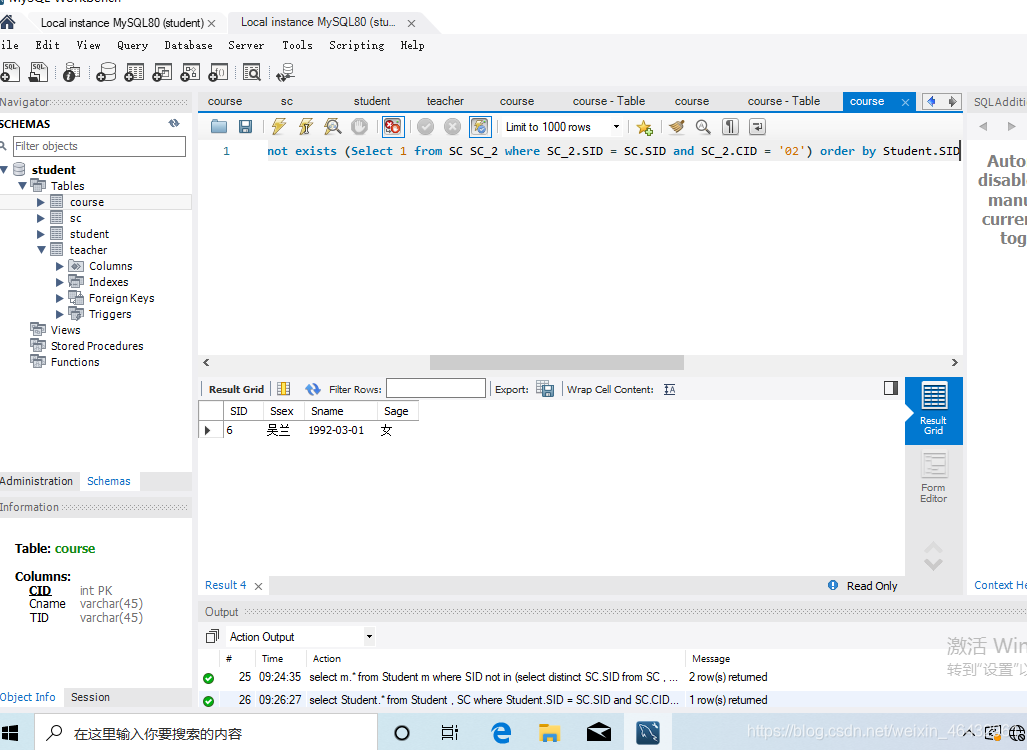Expand the teacher Columns node

pos(60,266)
